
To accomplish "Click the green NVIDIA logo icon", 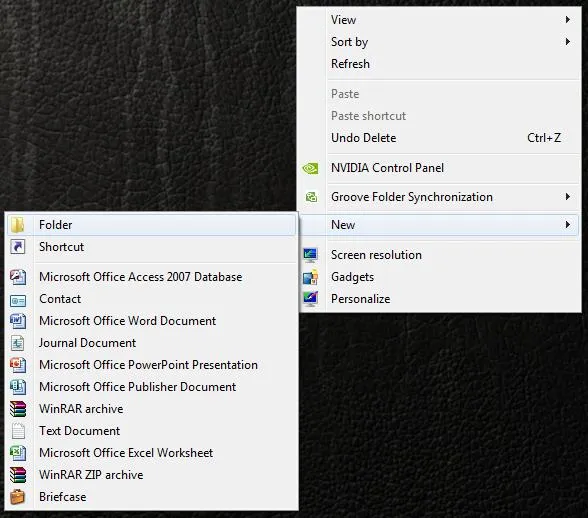I will [310, 168].
